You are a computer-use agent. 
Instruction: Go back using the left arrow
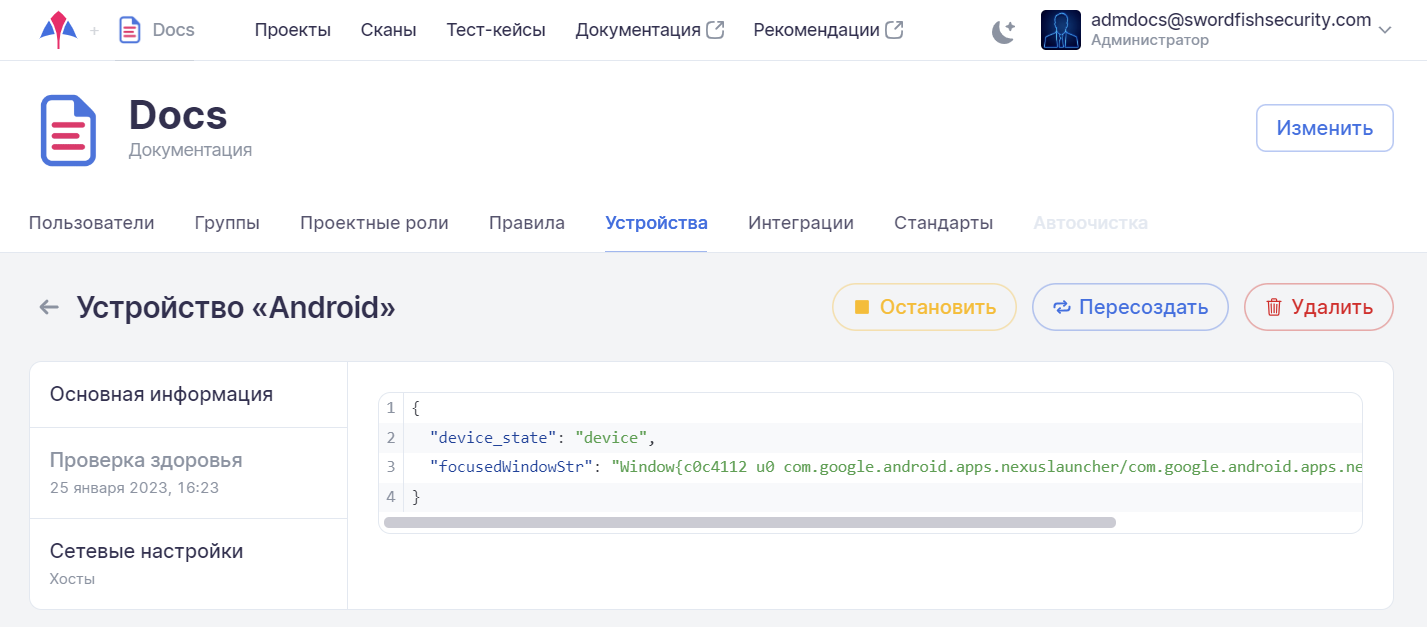pos(49,307)
